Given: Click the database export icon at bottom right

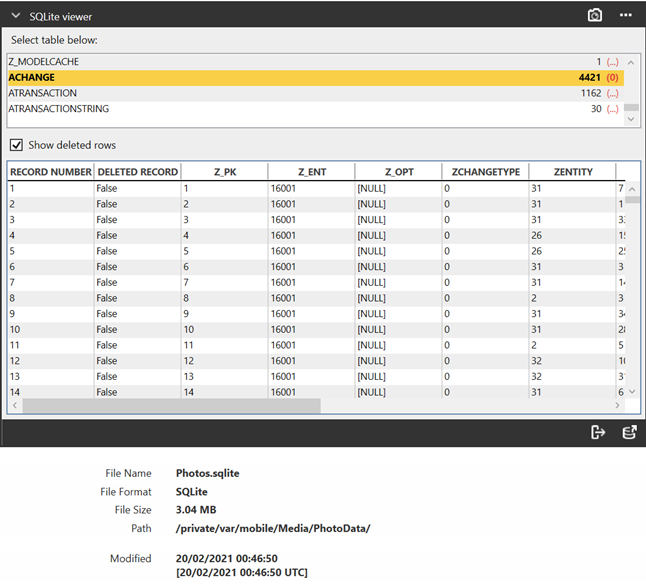Looking at the screenshot, I should (629, 432).
